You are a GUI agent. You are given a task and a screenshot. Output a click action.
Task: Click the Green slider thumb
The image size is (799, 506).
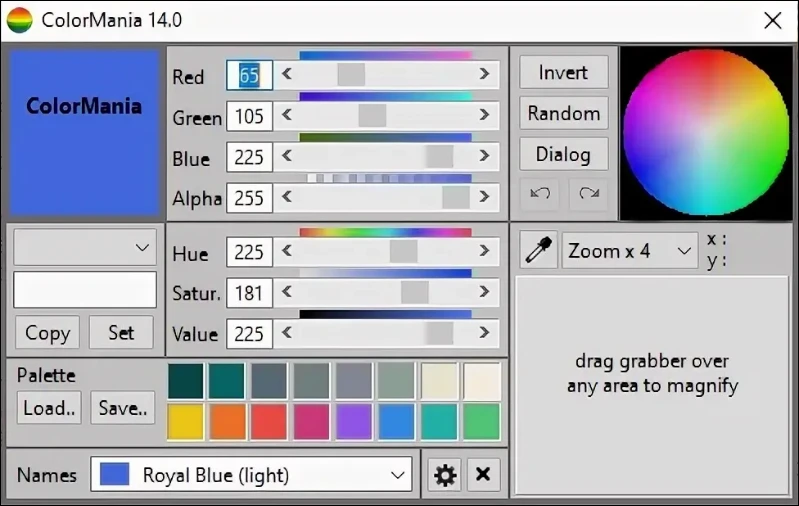tap(372, 115)
